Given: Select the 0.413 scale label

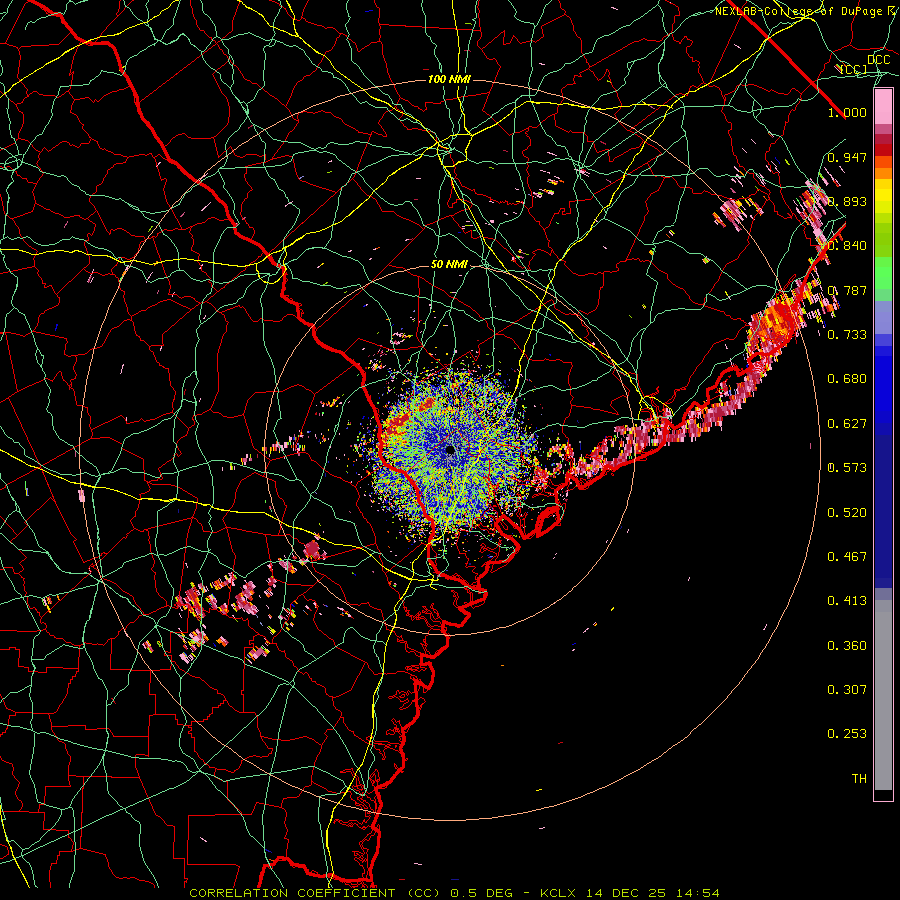Looking at the screenshot, I should pos(847,601).
